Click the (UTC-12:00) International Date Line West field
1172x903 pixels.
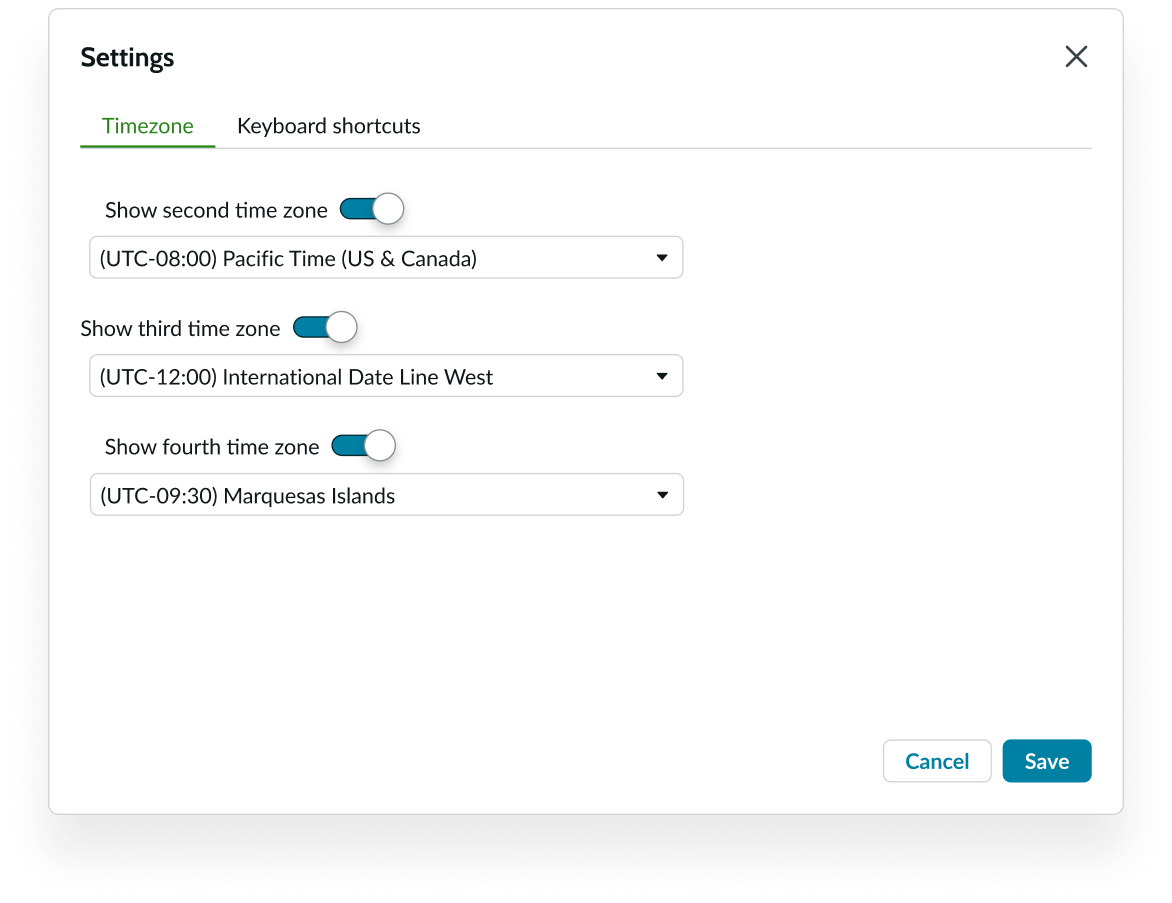[x=296, y=377]
